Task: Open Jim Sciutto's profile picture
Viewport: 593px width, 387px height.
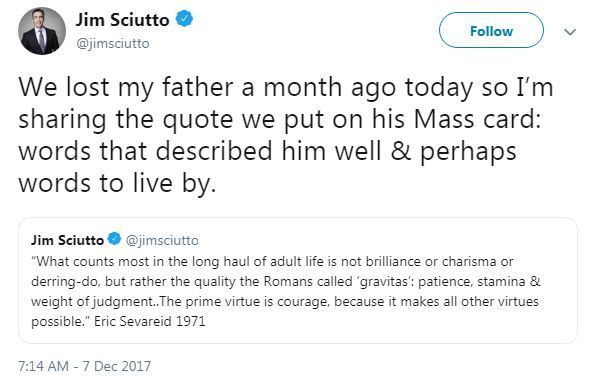Action: click(x=42, y=31)
